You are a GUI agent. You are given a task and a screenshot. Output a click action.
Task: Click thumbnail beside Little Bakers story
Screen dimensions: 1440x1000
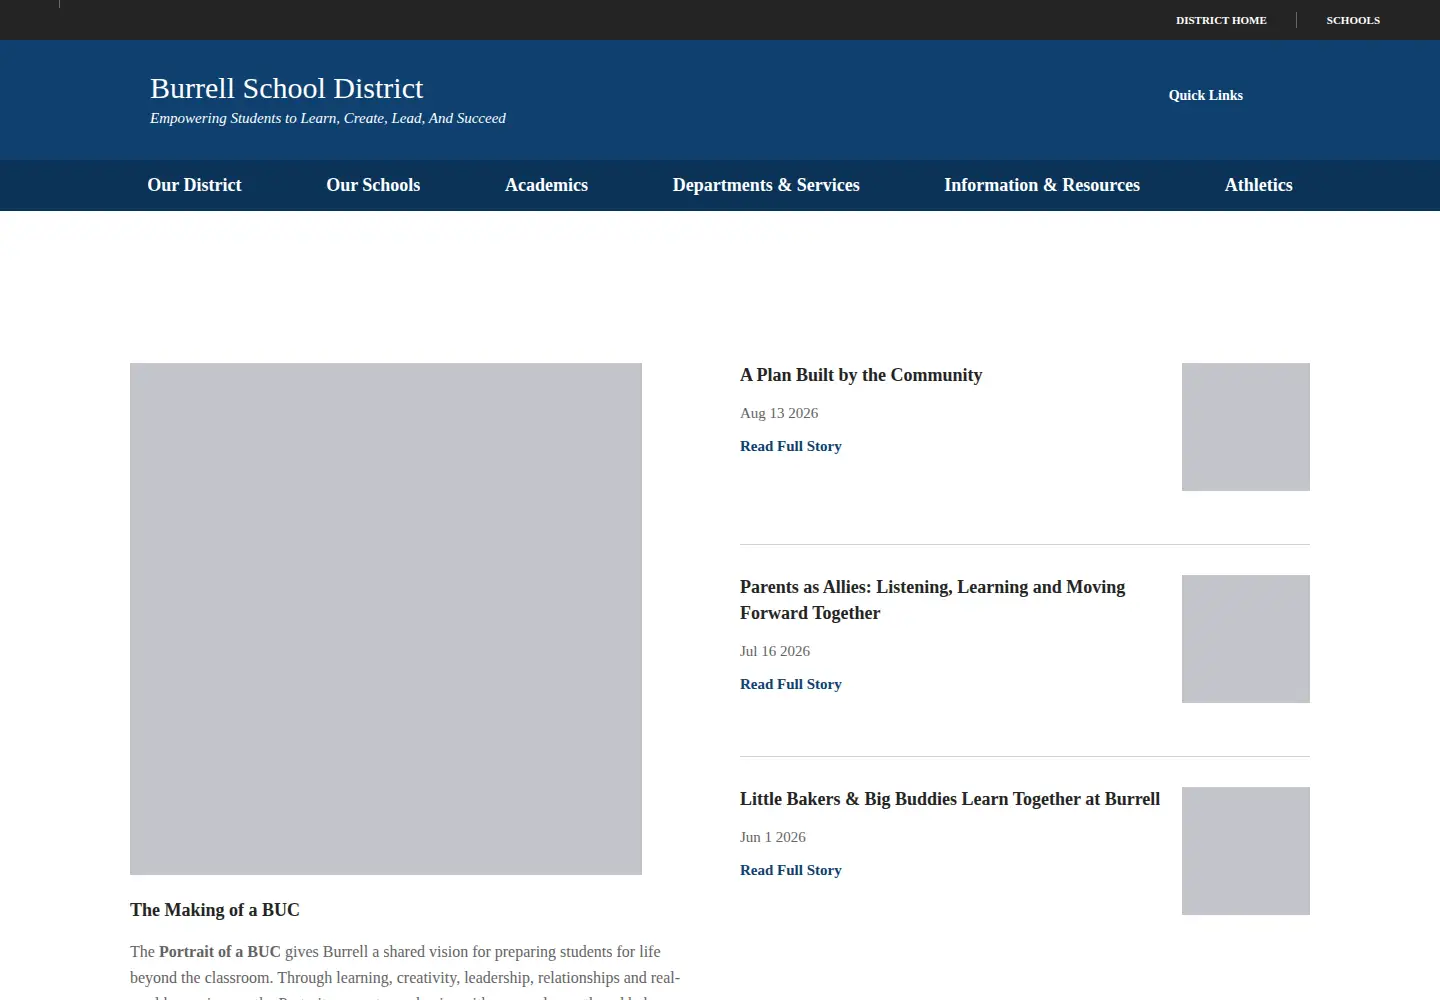(x=1246, y=851)
